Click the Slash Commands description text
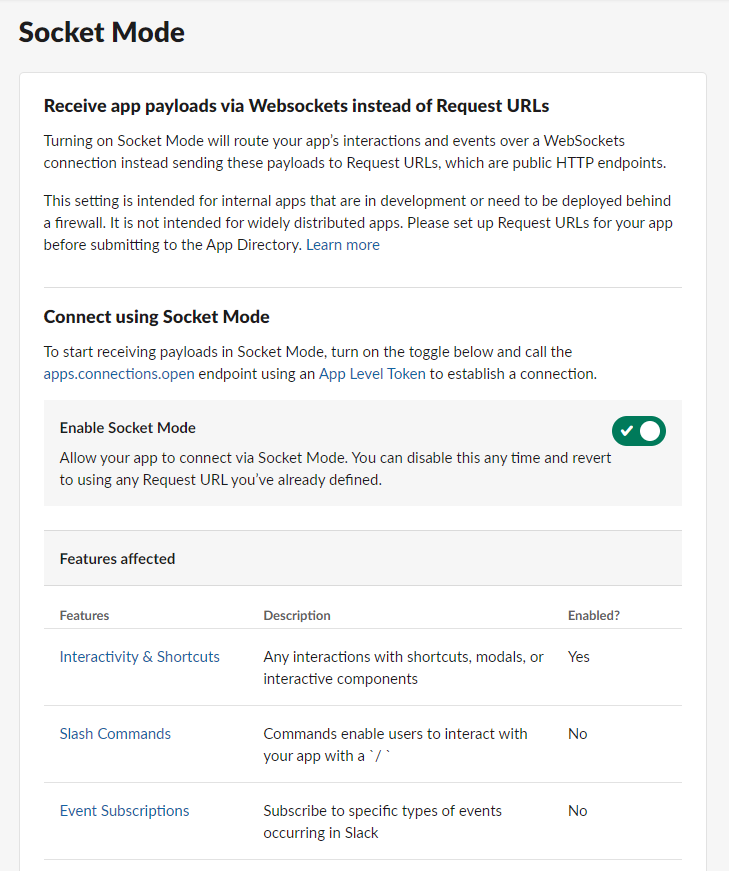 tap(395, 745)
